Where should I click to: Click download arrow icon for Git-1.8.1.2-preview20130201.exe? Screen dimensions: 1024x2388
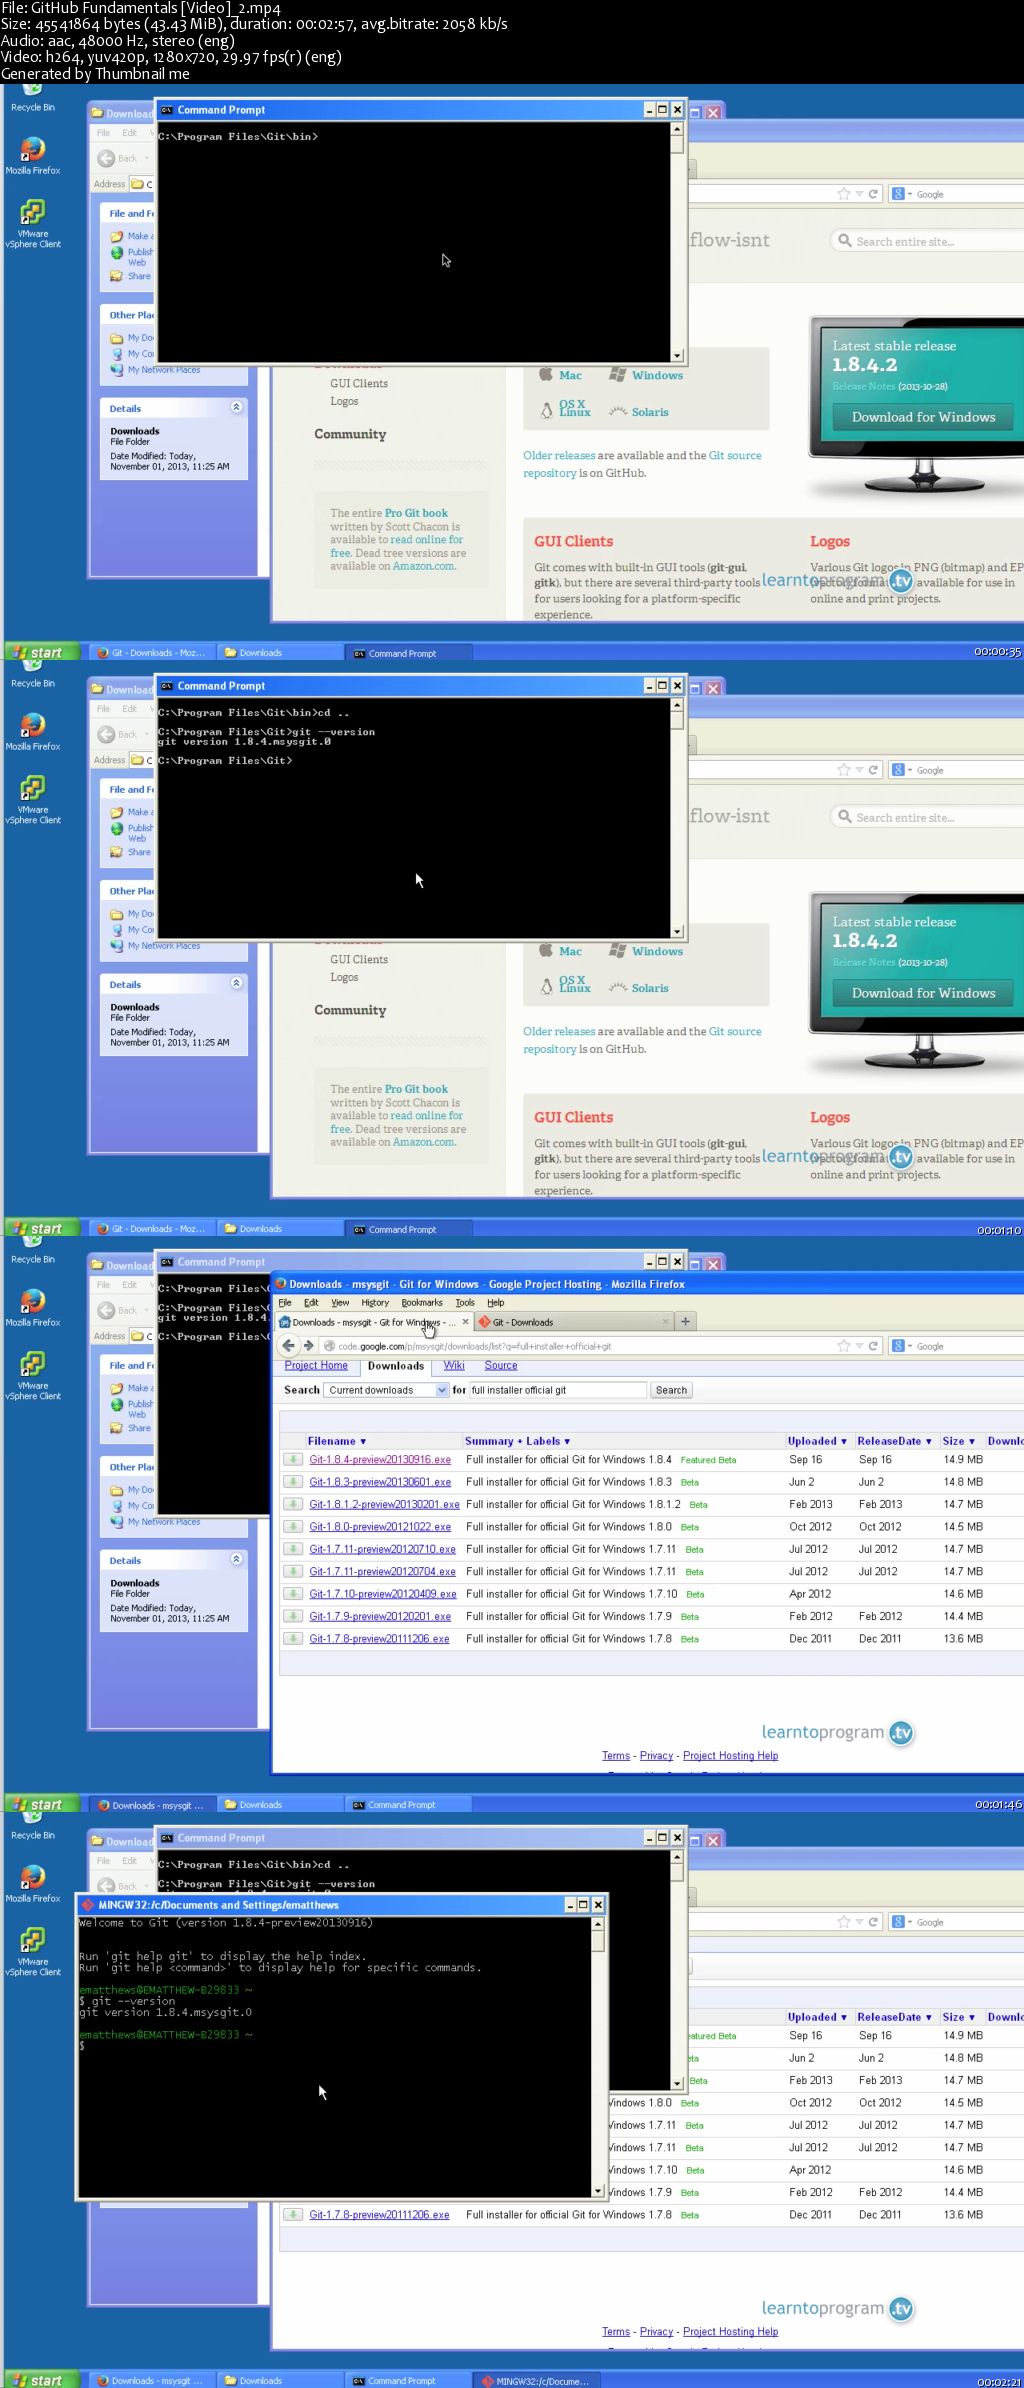pyautogui.click(x=293, y=1504)
